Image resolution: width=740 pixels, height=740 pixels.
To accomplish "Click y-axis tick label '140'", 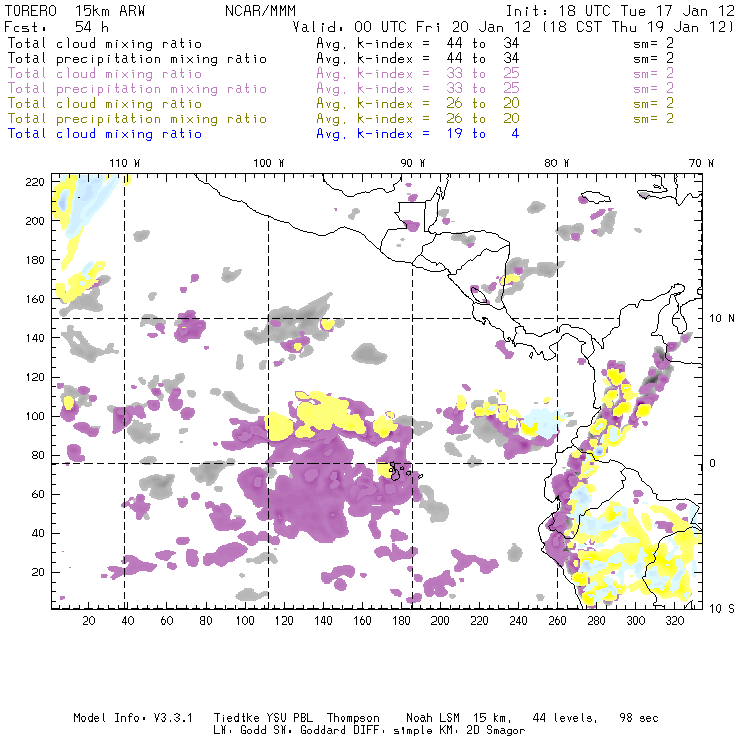I will (x=35, y=338).
